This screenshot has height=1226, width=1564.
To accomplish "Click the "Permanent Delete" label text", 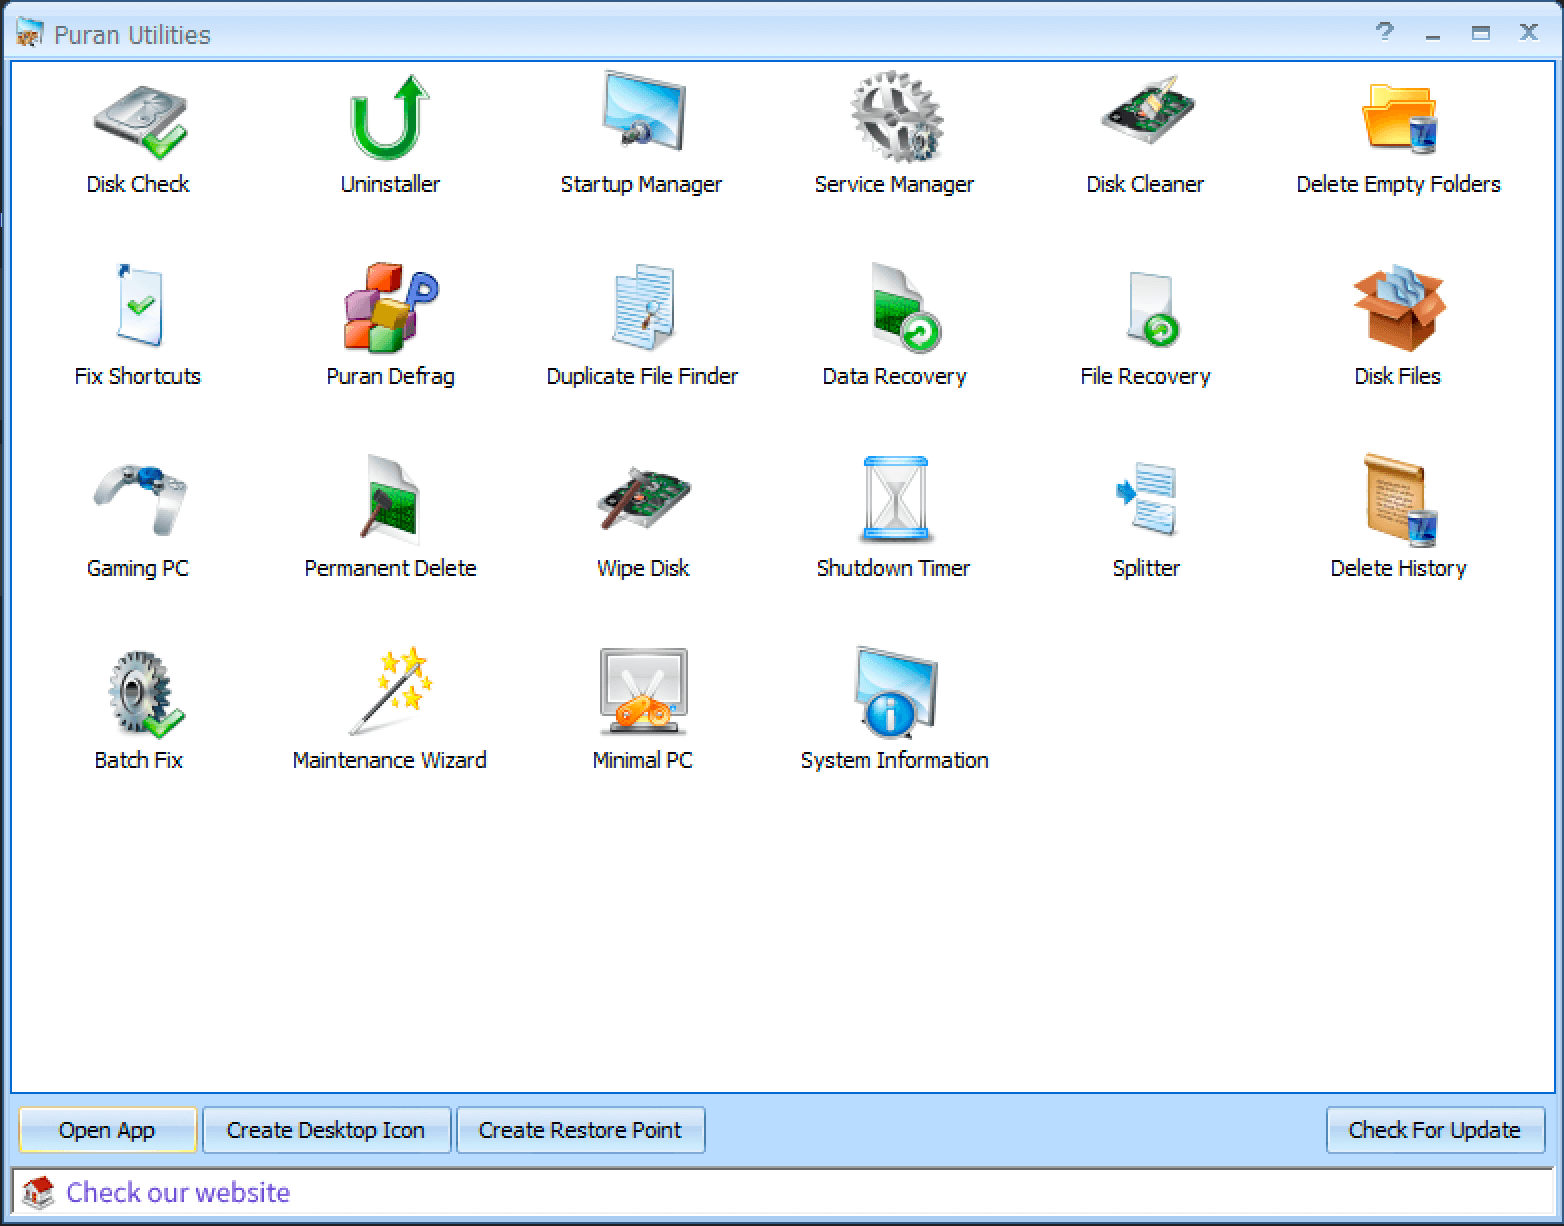I will click(391, 568).
